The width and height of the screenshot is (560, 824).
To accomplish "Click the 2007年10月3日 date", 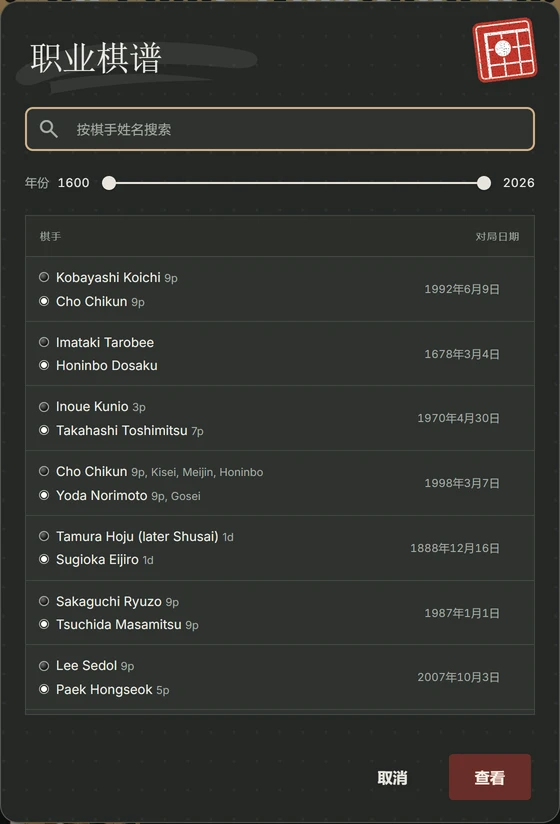I will tap(458, 677).
